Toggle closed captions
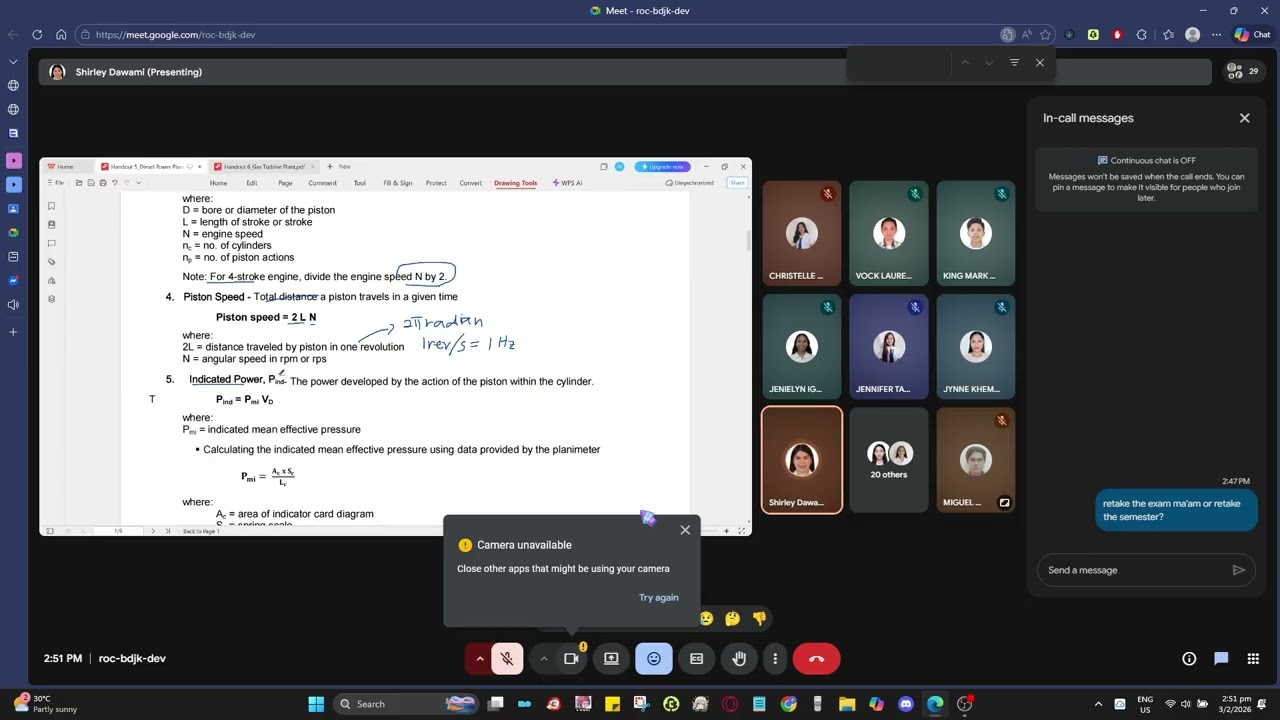This screenshot has height=720, width=1280. [x=697, y=659]
